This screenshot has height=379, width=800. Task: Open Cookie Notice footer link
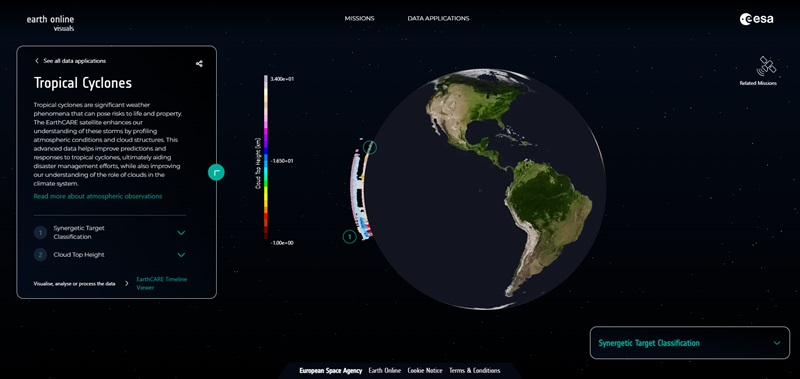coord(425,371)
